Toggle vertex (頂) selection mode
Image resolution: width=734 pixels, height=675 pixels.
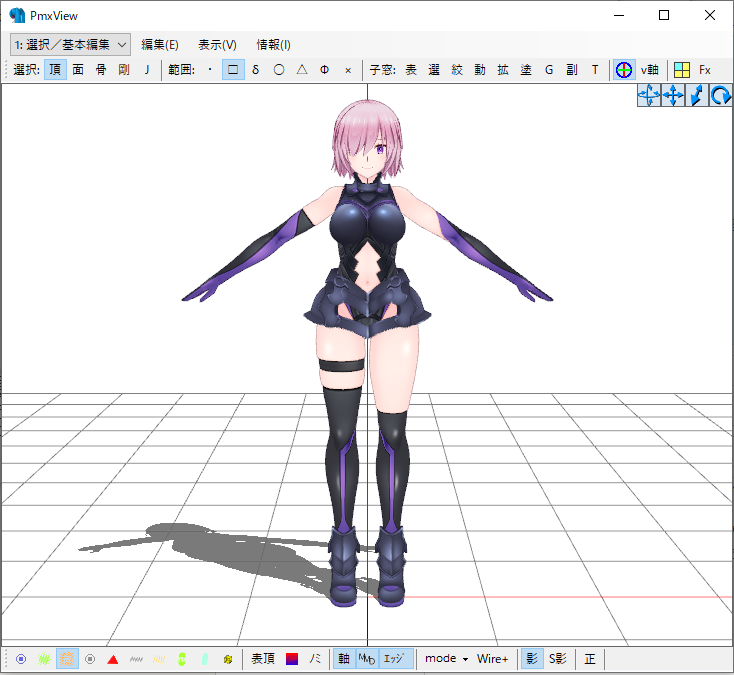(55, 70)
